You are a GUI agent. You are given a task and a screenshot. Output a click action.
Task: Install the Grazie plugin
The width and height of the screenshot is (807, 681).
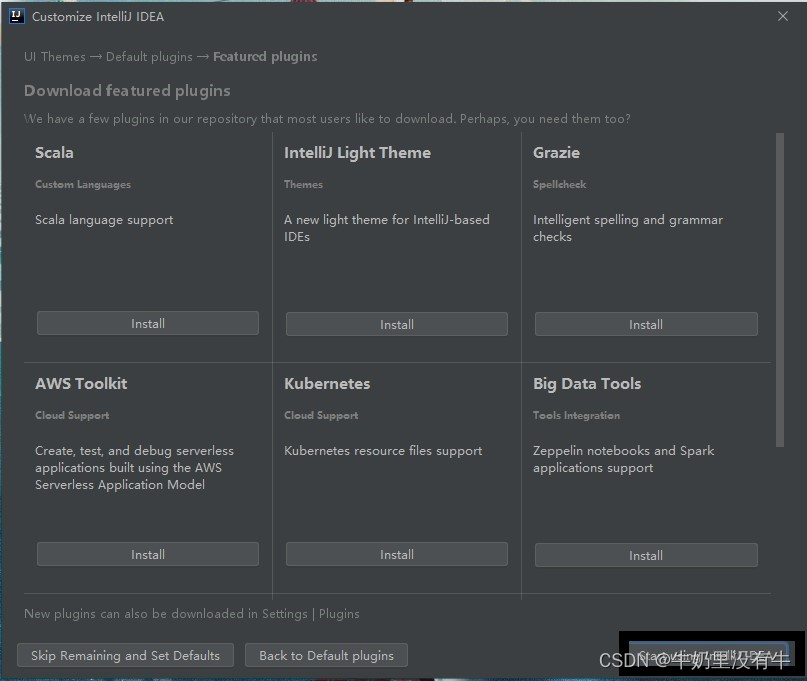click(646, 324)
